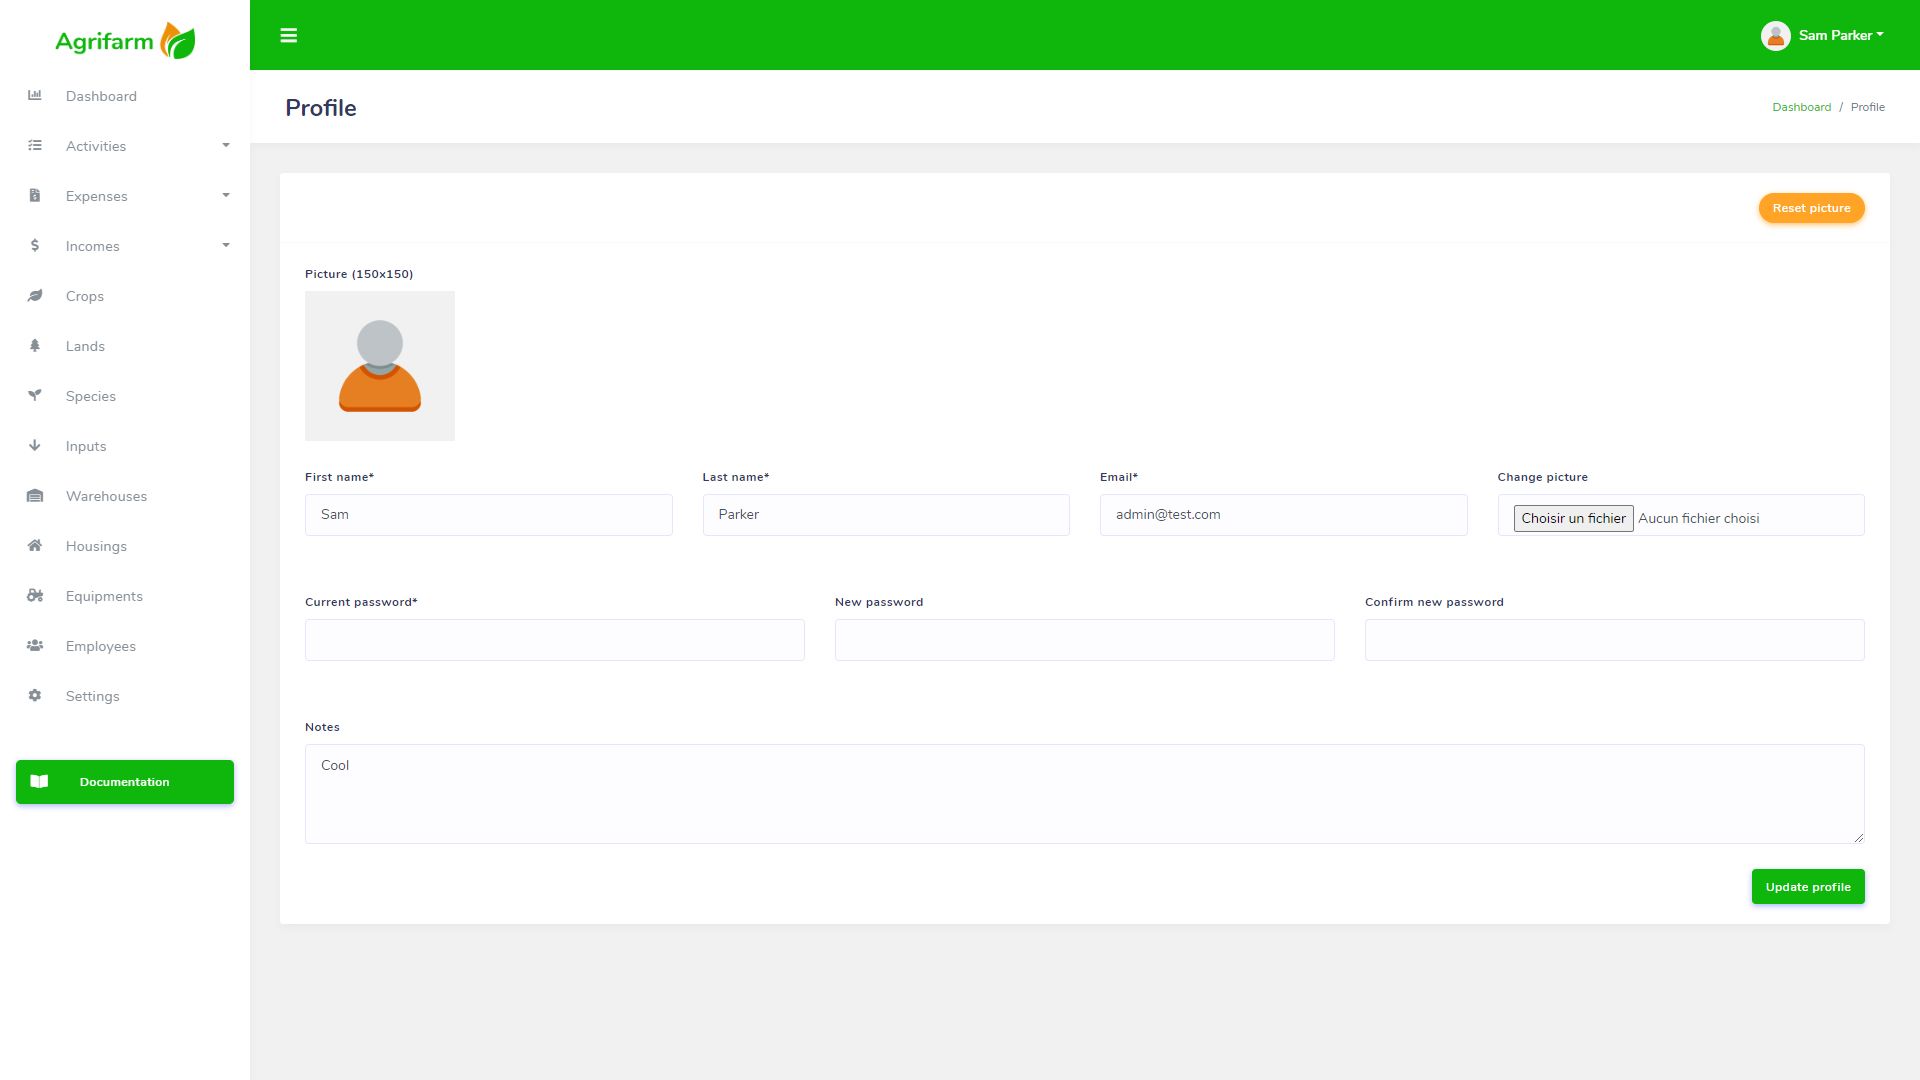Click the Documentation book icon
1920x1080 pixels.
coord(40,782)
